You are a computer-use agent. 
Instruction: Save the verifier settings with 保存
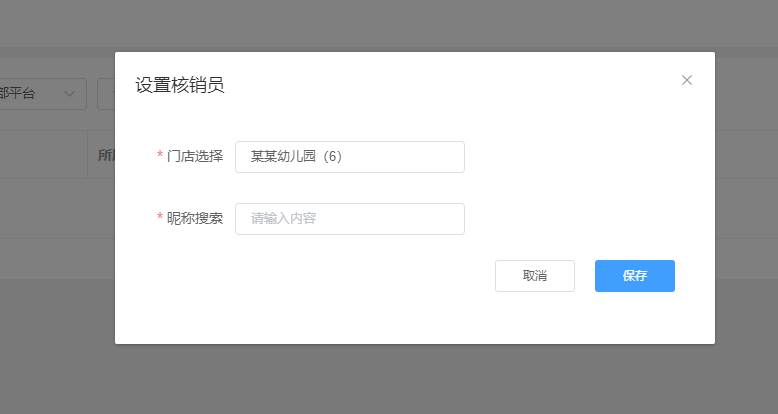(x=635, y=276)
